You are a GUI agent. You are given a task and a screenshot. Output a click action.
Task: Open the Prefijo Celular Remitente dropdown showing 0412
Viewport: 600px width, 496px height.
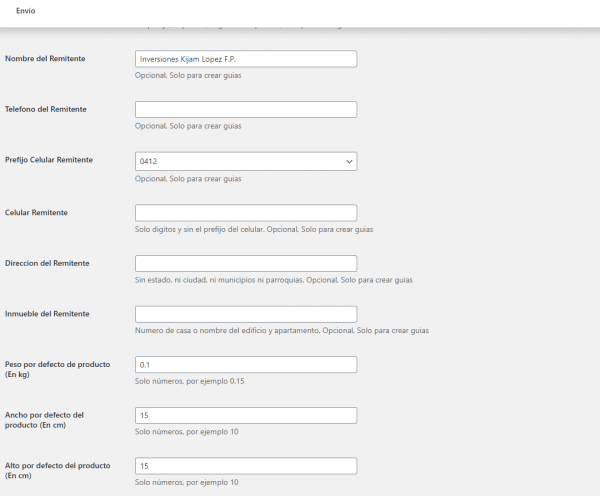click(246, 161)
